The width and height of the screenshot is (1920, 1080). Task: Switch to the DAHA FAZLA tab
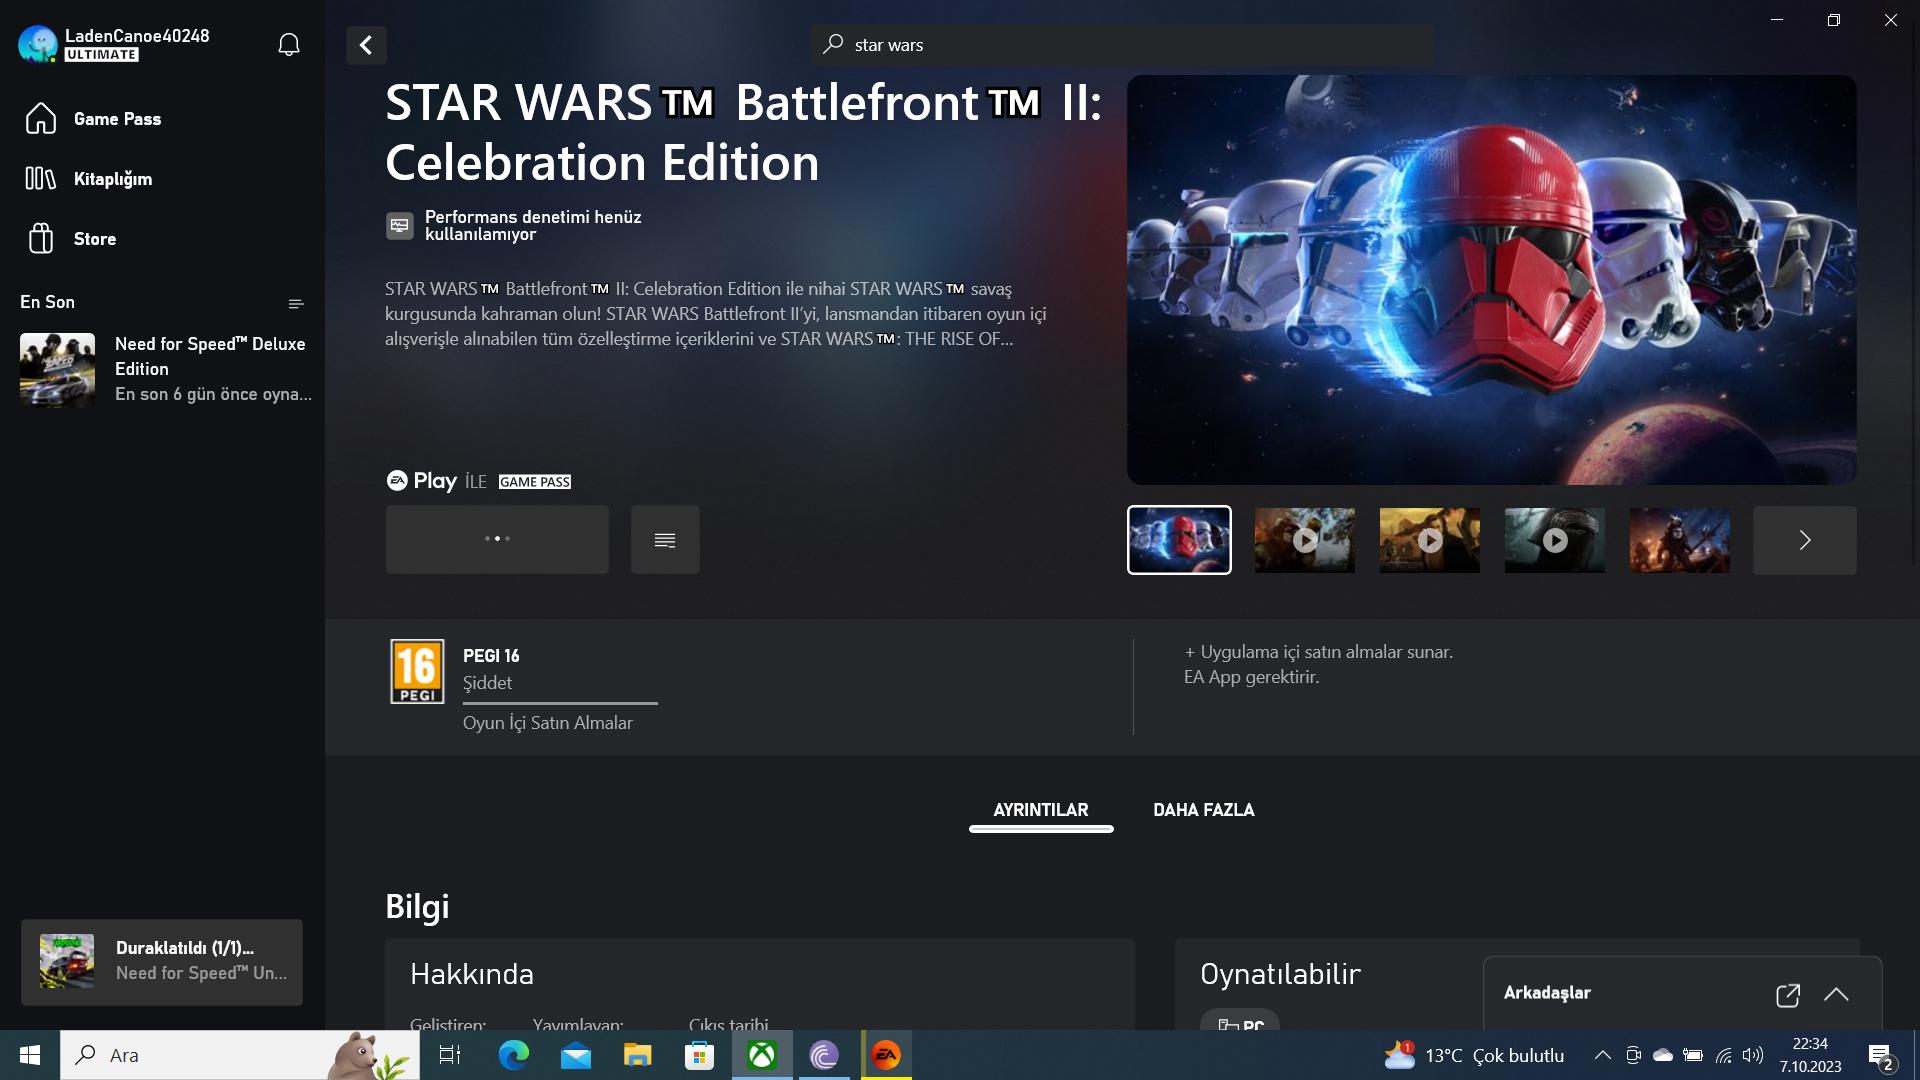[x=1204, y=810]
